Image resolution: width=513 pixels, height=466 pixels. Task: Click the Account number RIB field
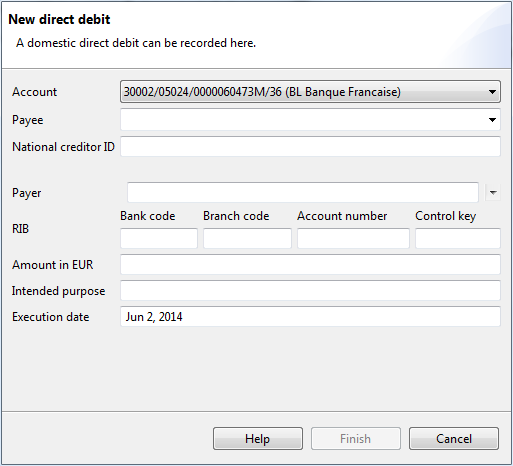353,238
